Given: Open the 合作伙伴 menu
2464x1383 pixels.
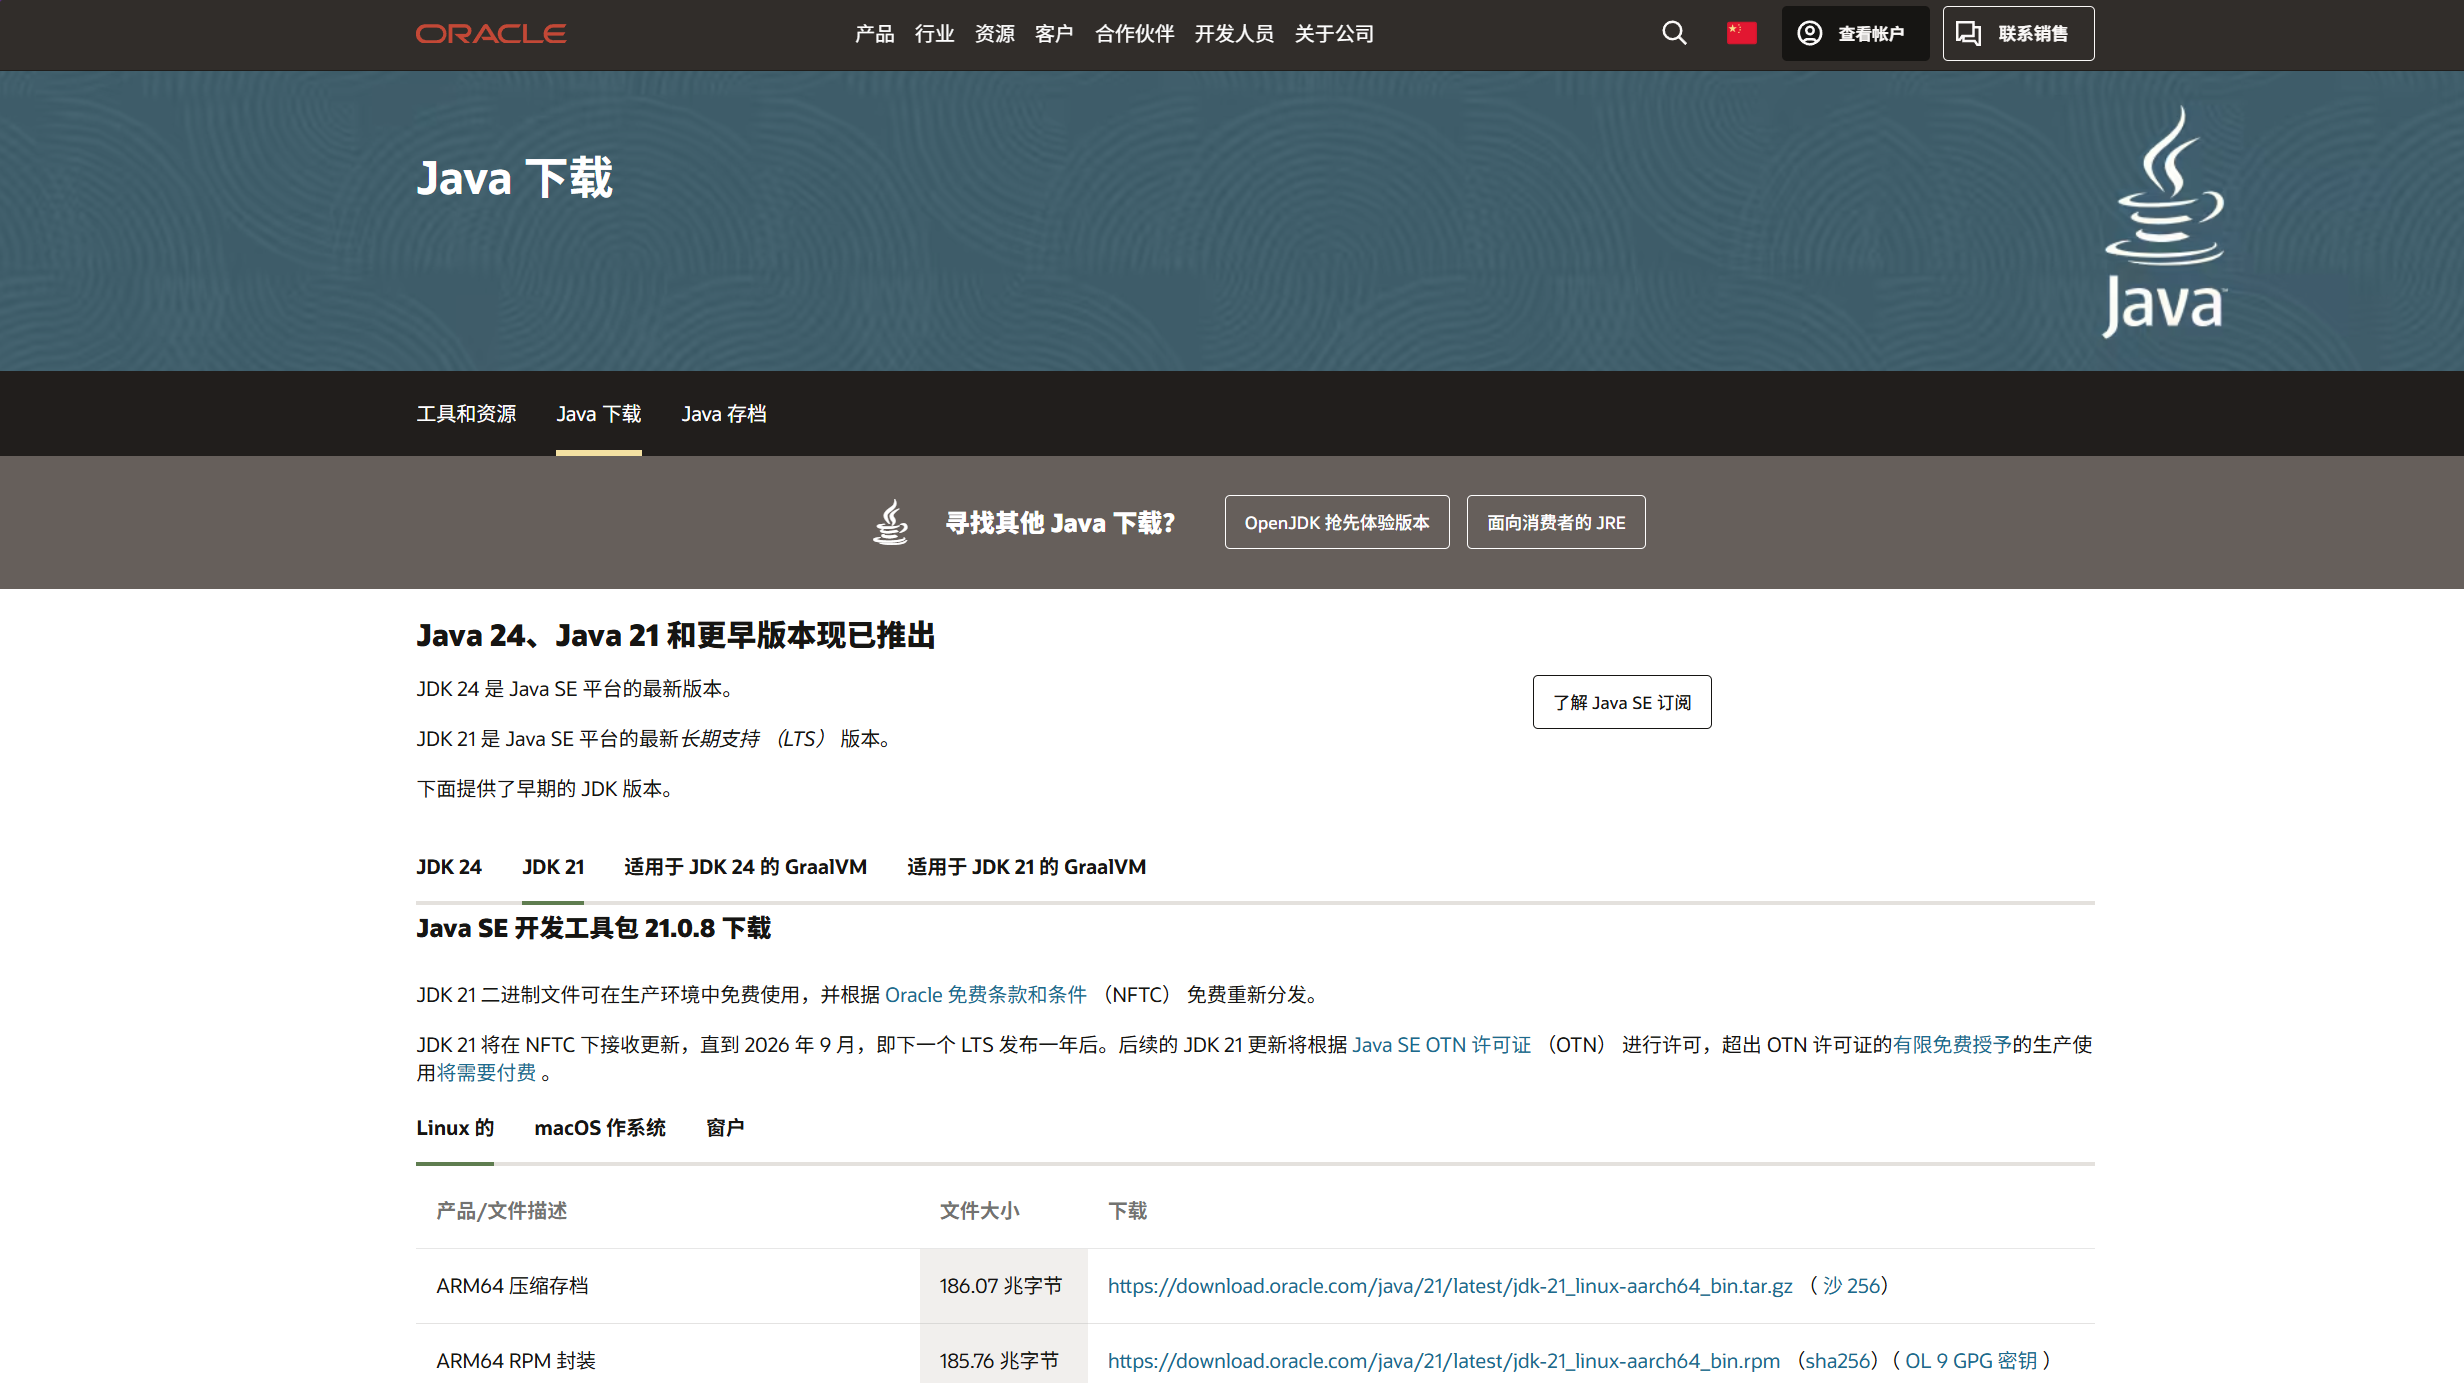Looking at the screenshot, I should click(x=1134, y=33).
